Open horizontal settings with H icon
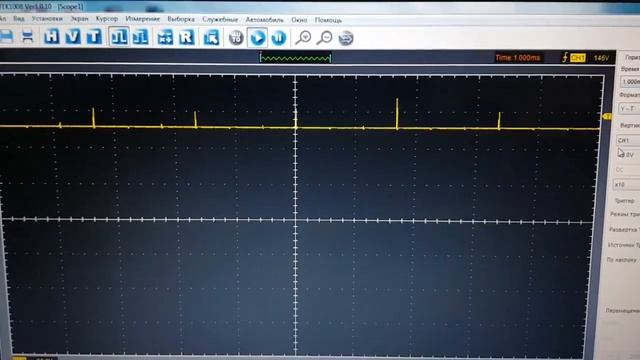Image resolution: width=640 pixels, height=360 pixels. coord(52,37)
